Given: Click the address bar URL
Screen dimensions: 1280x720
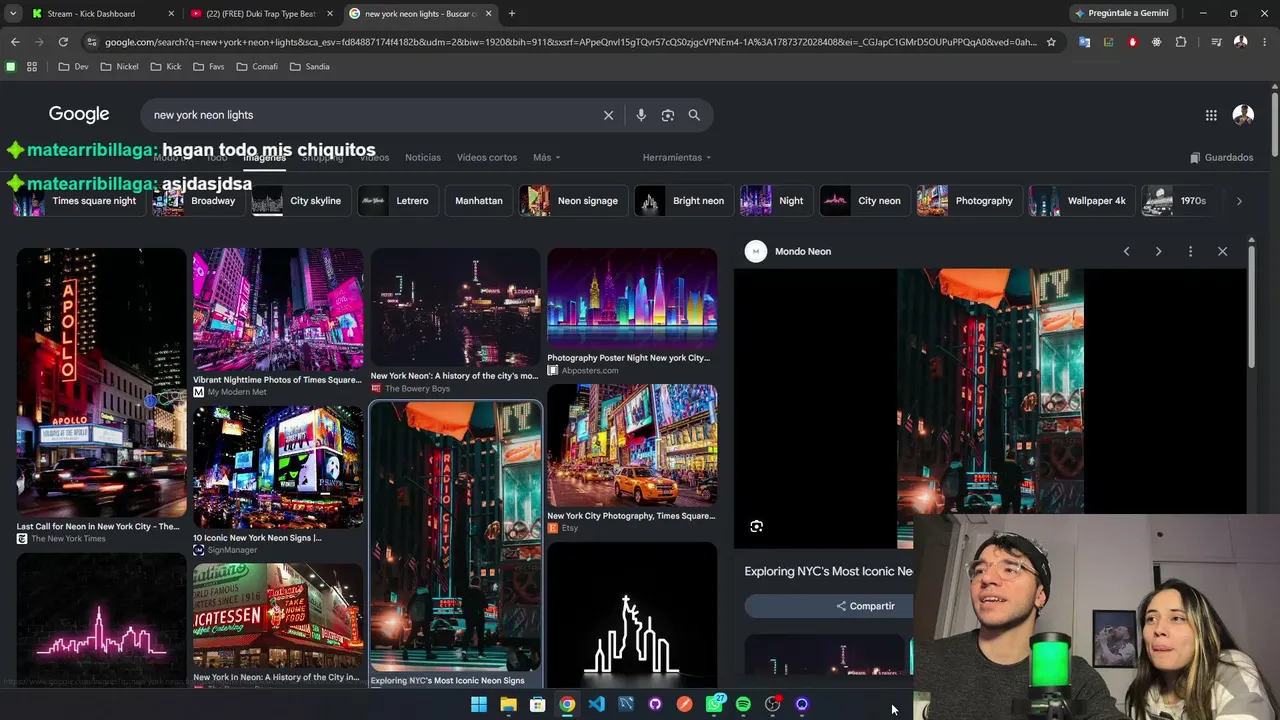Looking at the screenshot, I should [x=570, y=42].
